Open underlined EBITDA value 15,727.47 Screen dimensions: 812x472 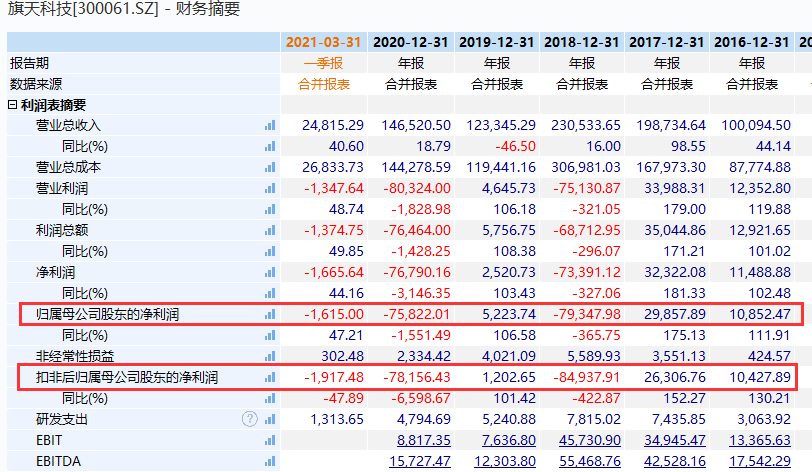pyautogui.click(x=419, y=461)
